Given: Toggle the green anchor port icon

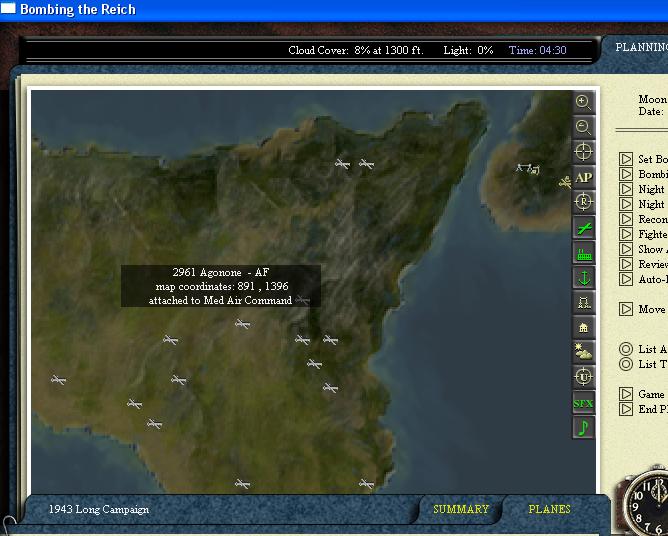Looking at the screenshot, I should click(583, 278).
